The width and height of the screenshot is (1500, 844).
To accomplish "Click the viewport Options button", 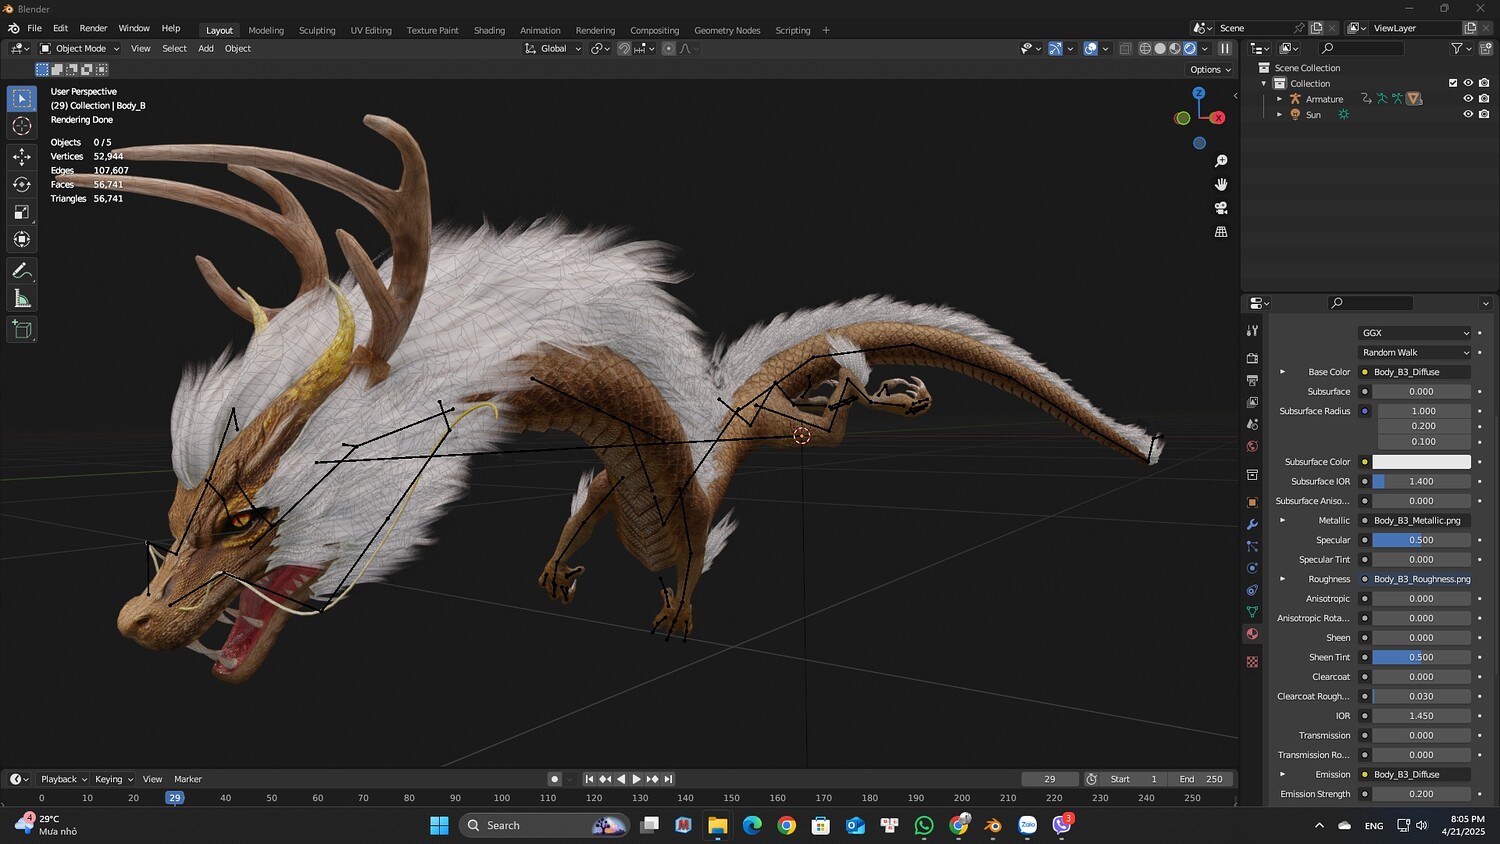I will click(x=1210, y=69).
